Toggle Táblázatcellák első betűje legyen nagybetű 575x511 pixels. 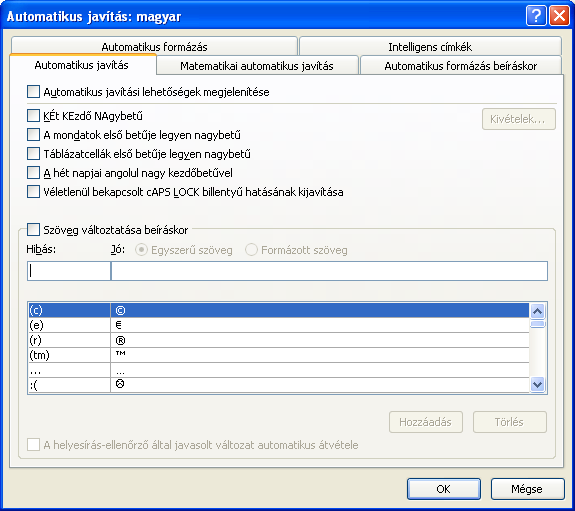33,154
